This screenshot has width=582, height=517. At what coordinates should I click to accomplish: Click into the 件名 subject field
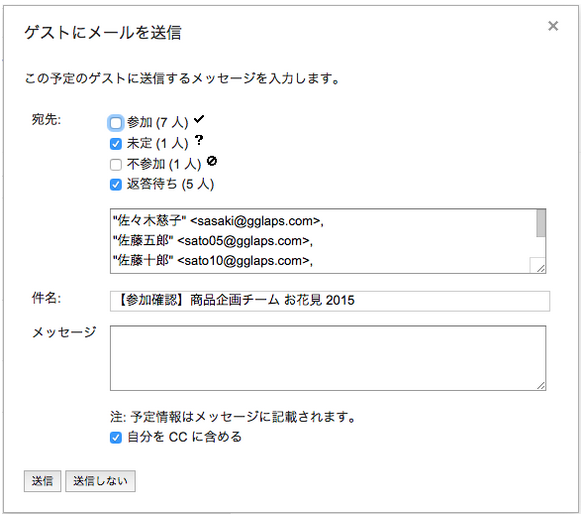(x=330, y=301)
